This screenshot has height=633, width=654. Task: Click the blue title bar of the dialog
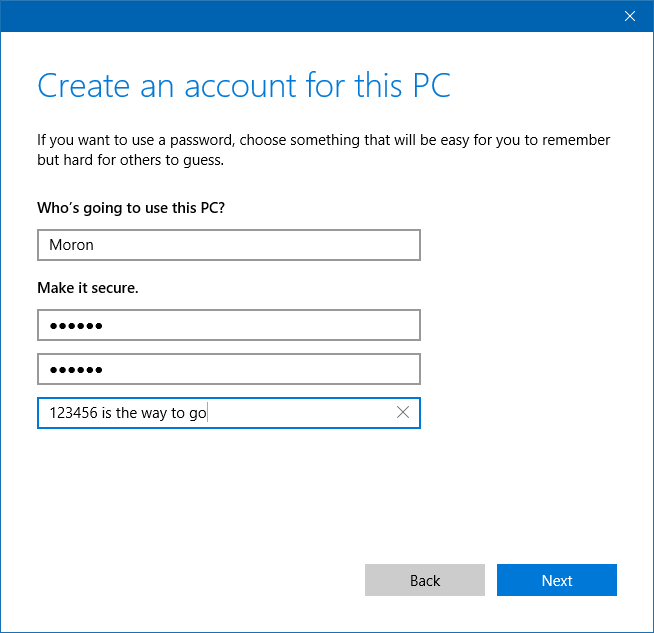click(300, 16)
